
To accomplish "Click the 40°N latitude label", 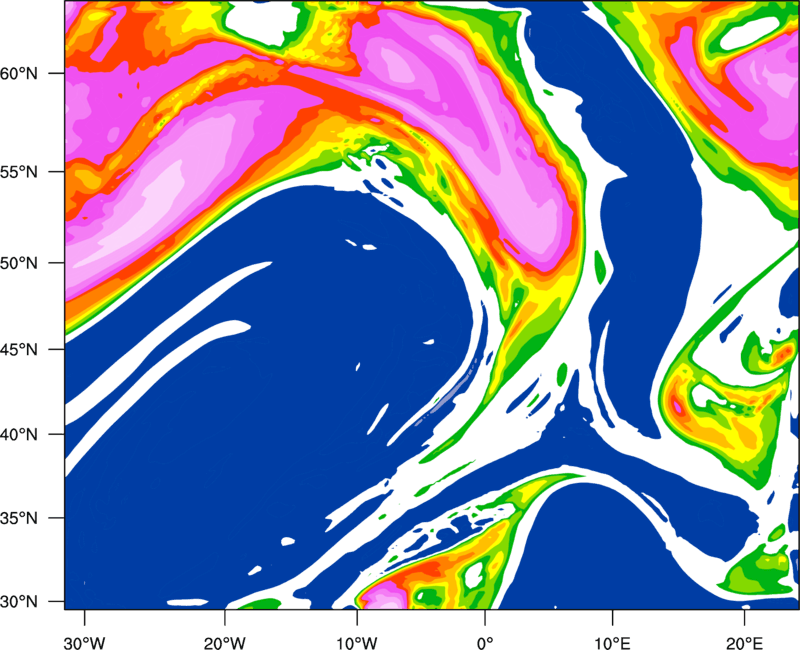I will [x=19, y=434].
